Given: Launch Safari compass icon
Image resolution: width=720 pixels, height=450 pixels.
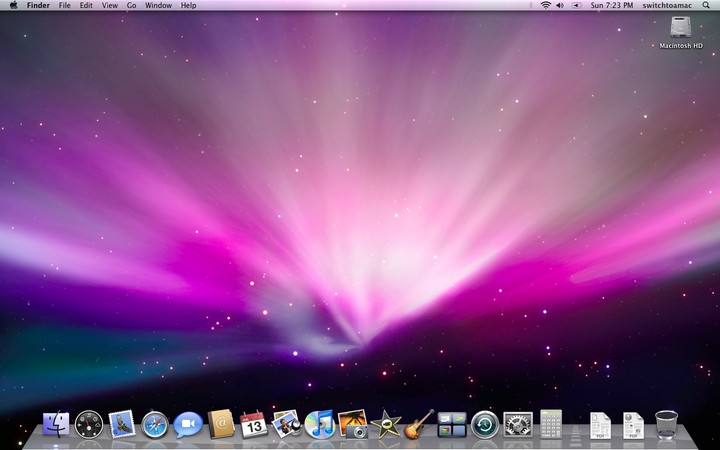Looking at the screenshot, I should tap(155, 425).
